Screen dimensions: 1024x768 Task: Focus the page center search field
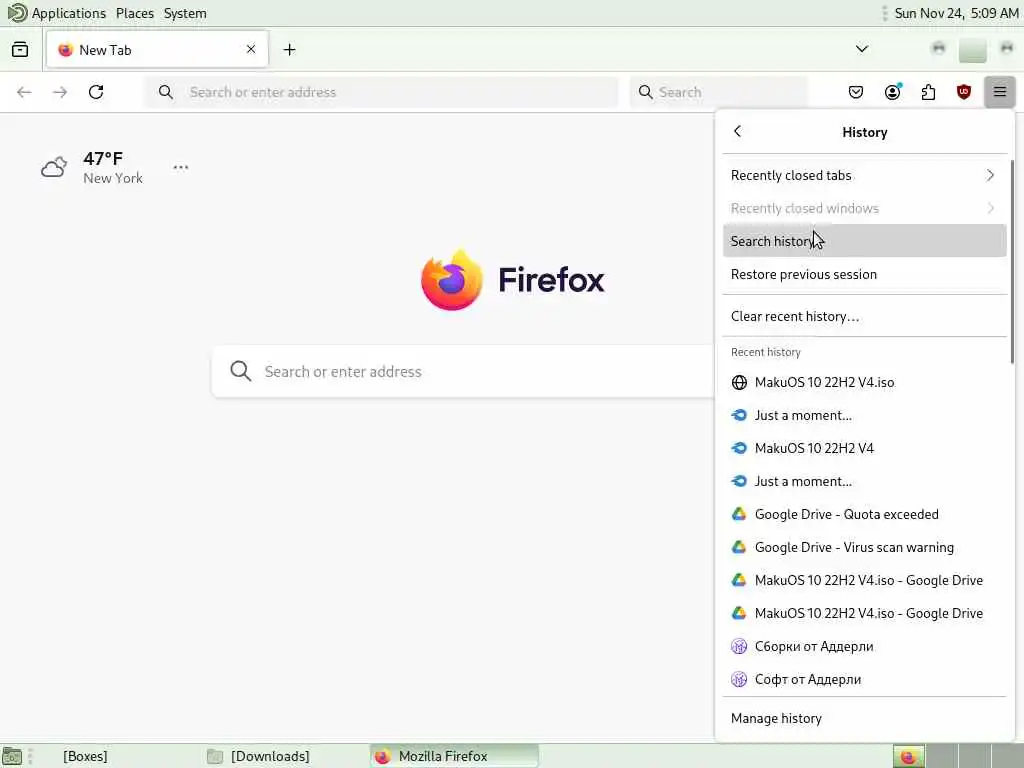[x=463, y=372]
